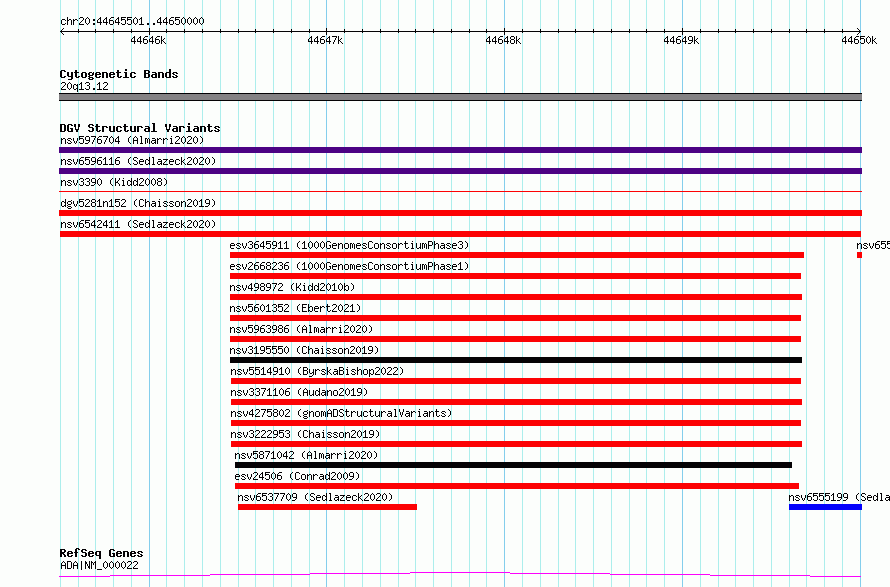Click the 44646k ruler tick label

(x=148, y=40)
